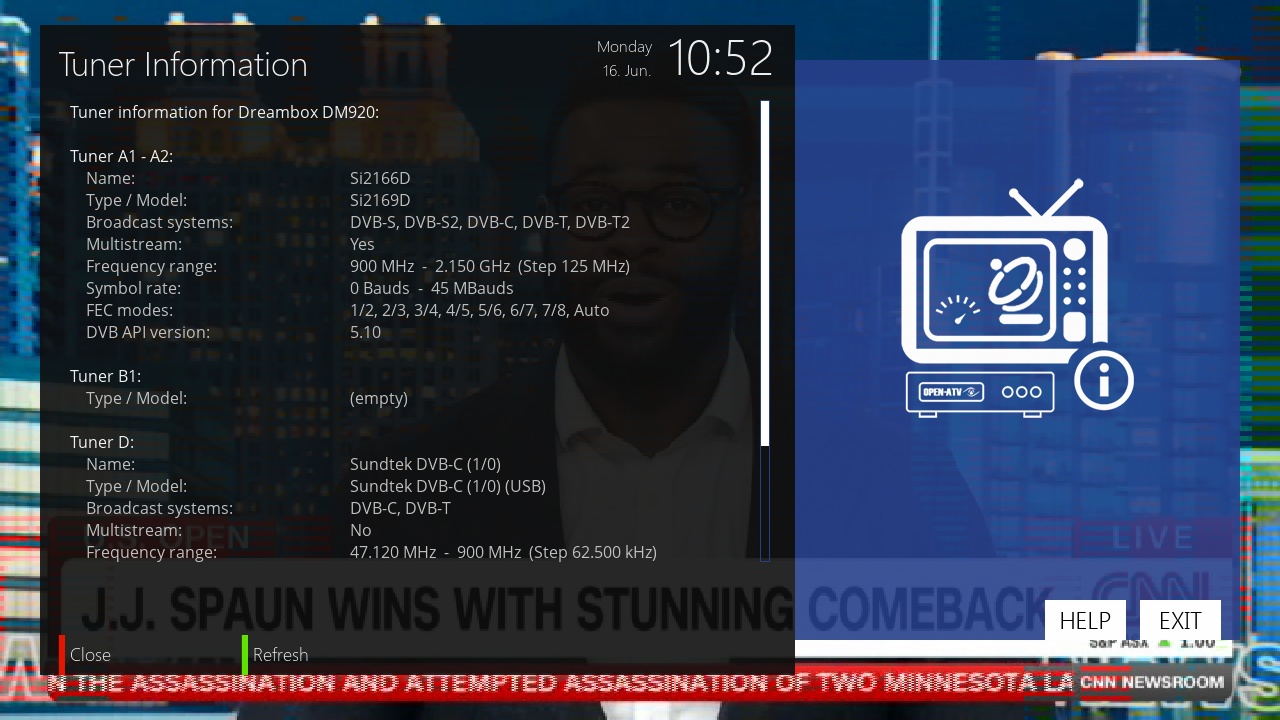1280x720 pixels.
Task: Click '900 MHz - 2.150 GHz' frequency range
Action: [490, 266]
